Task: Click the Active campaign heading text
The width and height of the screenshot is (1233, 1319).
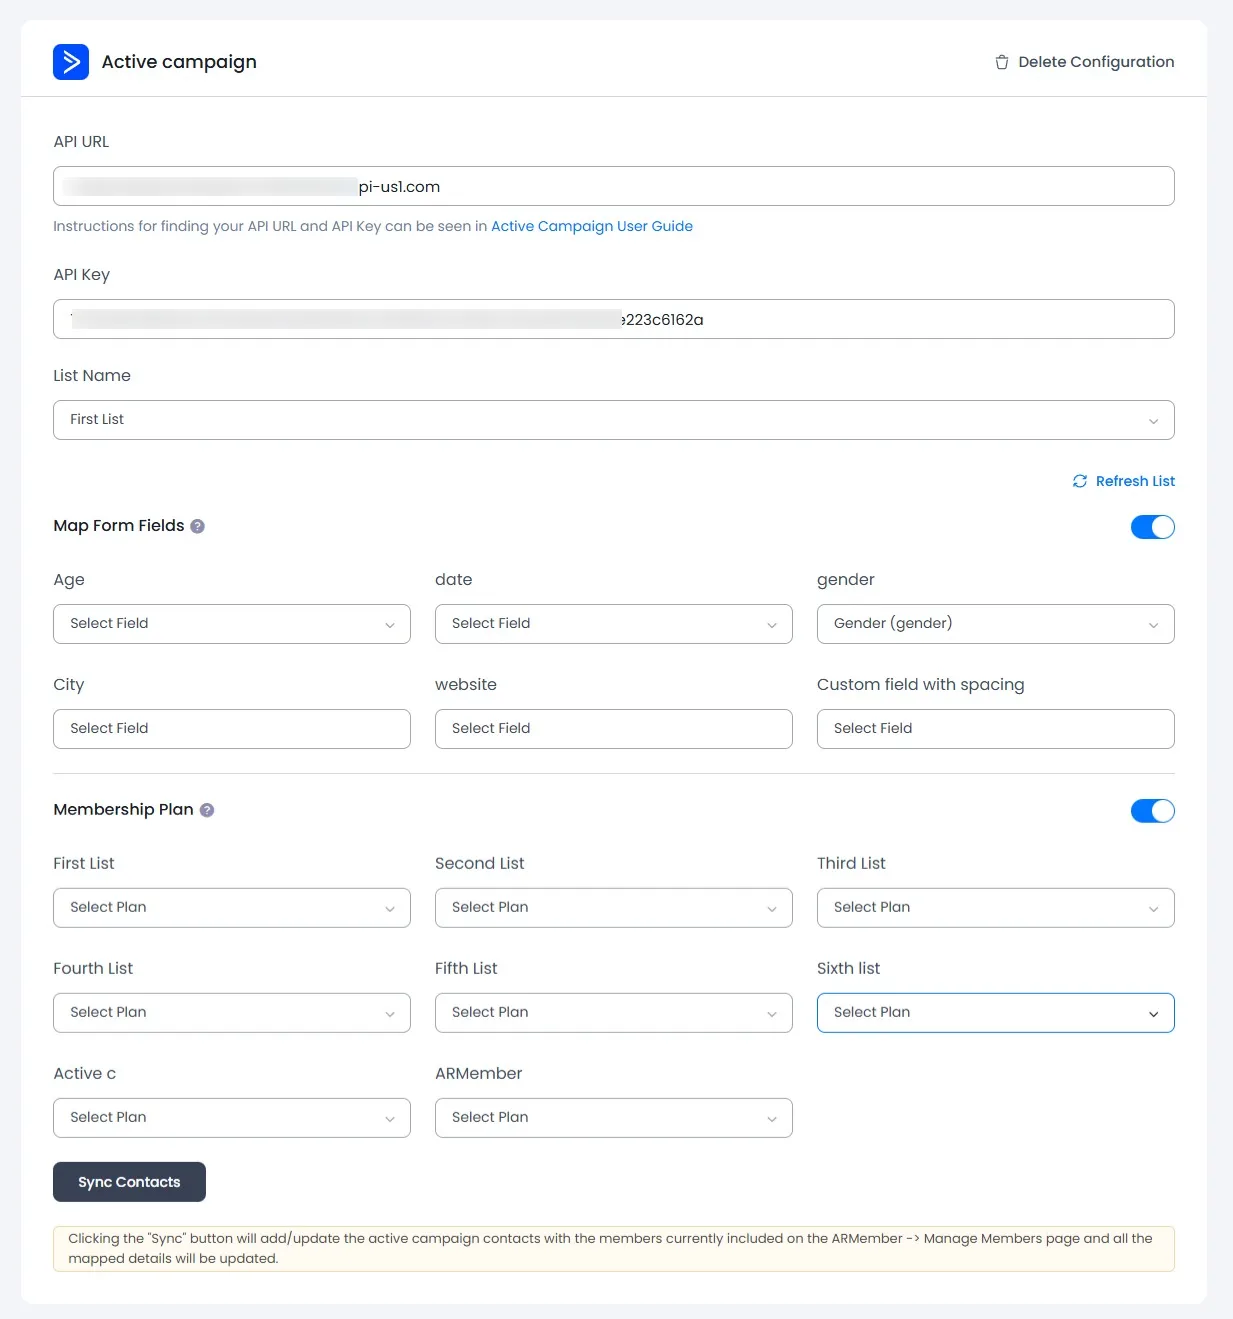Action: (179, 62)
